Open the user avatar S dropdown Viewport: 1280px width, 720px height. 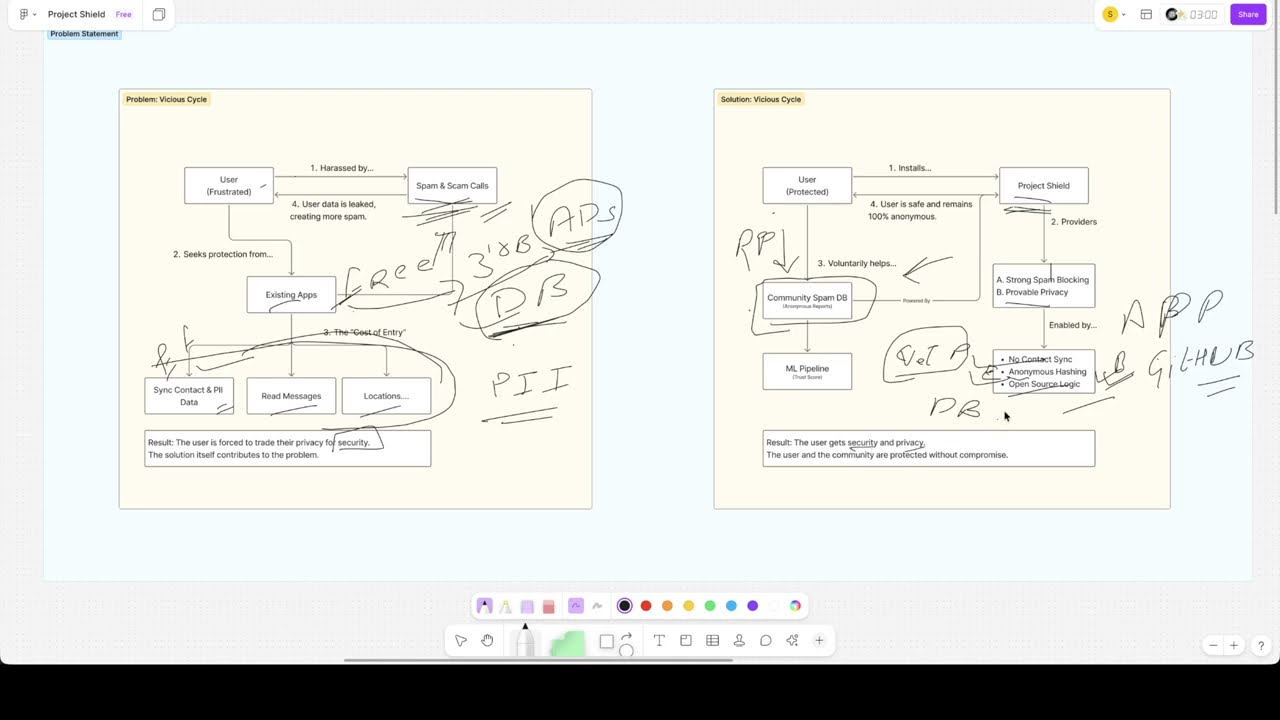click(1114, 14)
